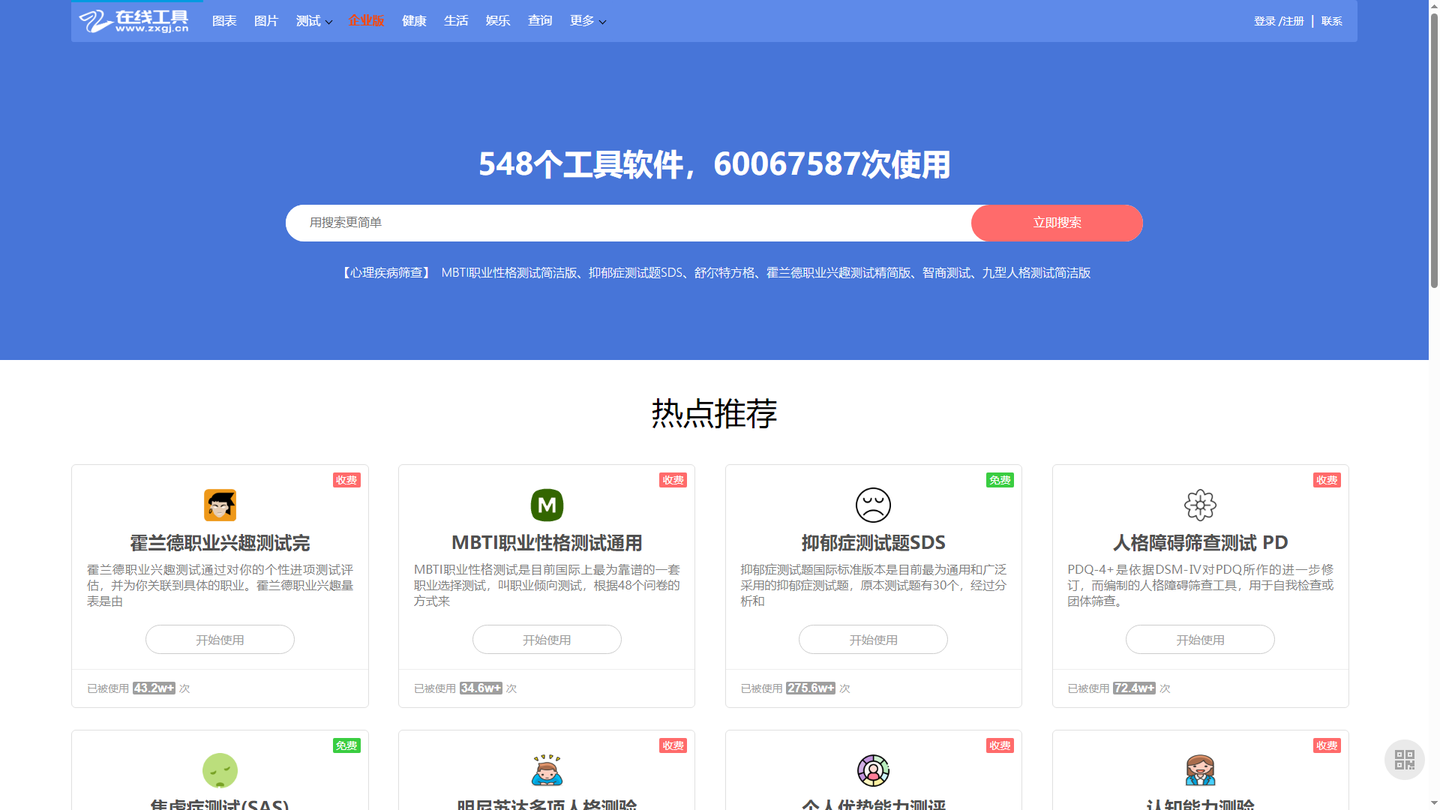Open the 抑郁症测试题SDS card title
Screen dimensions: 1440x810
873,543
